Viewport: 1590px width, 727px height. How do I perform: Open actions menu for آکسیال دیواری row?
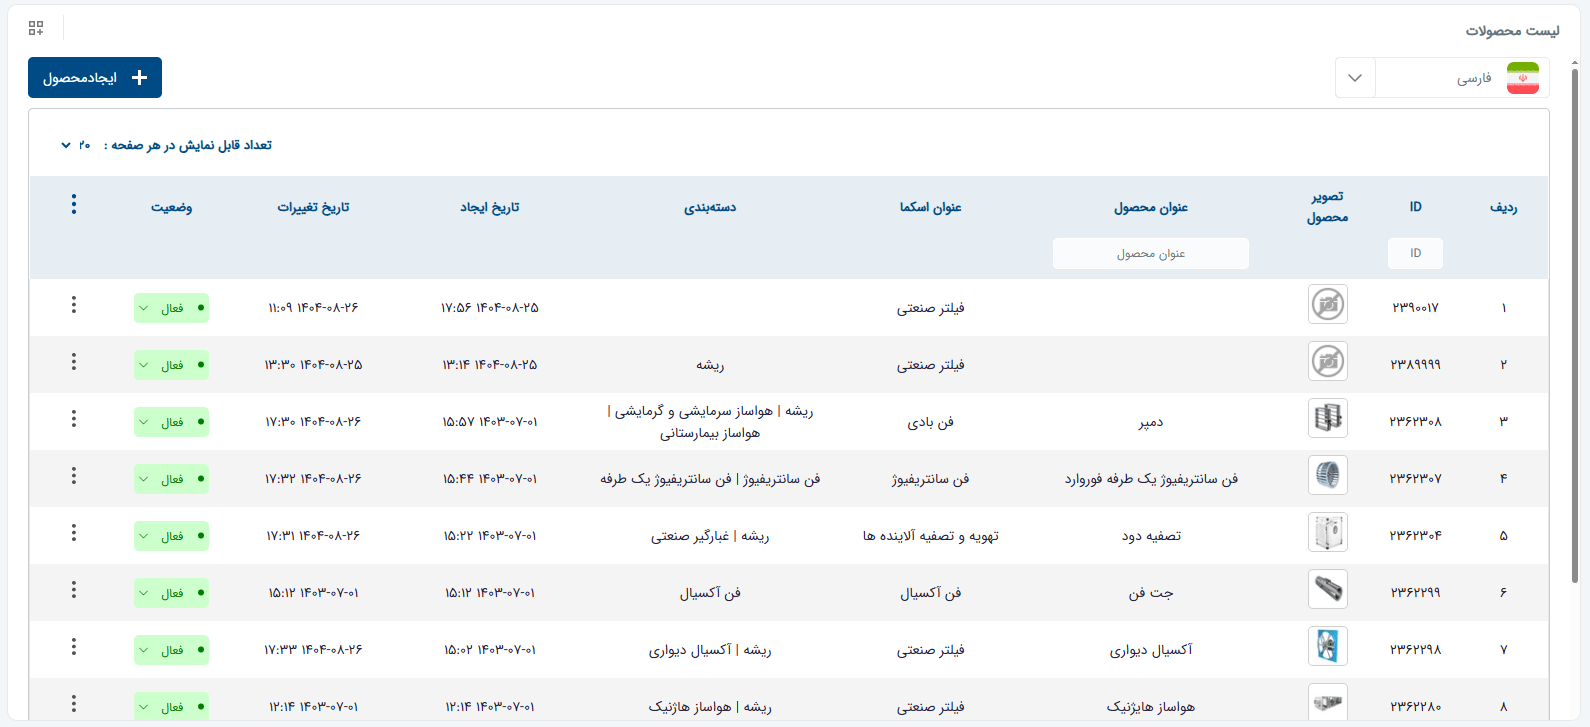(74, 647)
